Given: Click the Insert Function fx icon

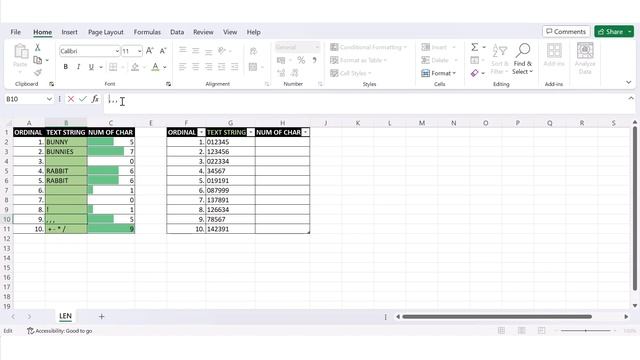Looking at the screenshot, I should 95,99.
